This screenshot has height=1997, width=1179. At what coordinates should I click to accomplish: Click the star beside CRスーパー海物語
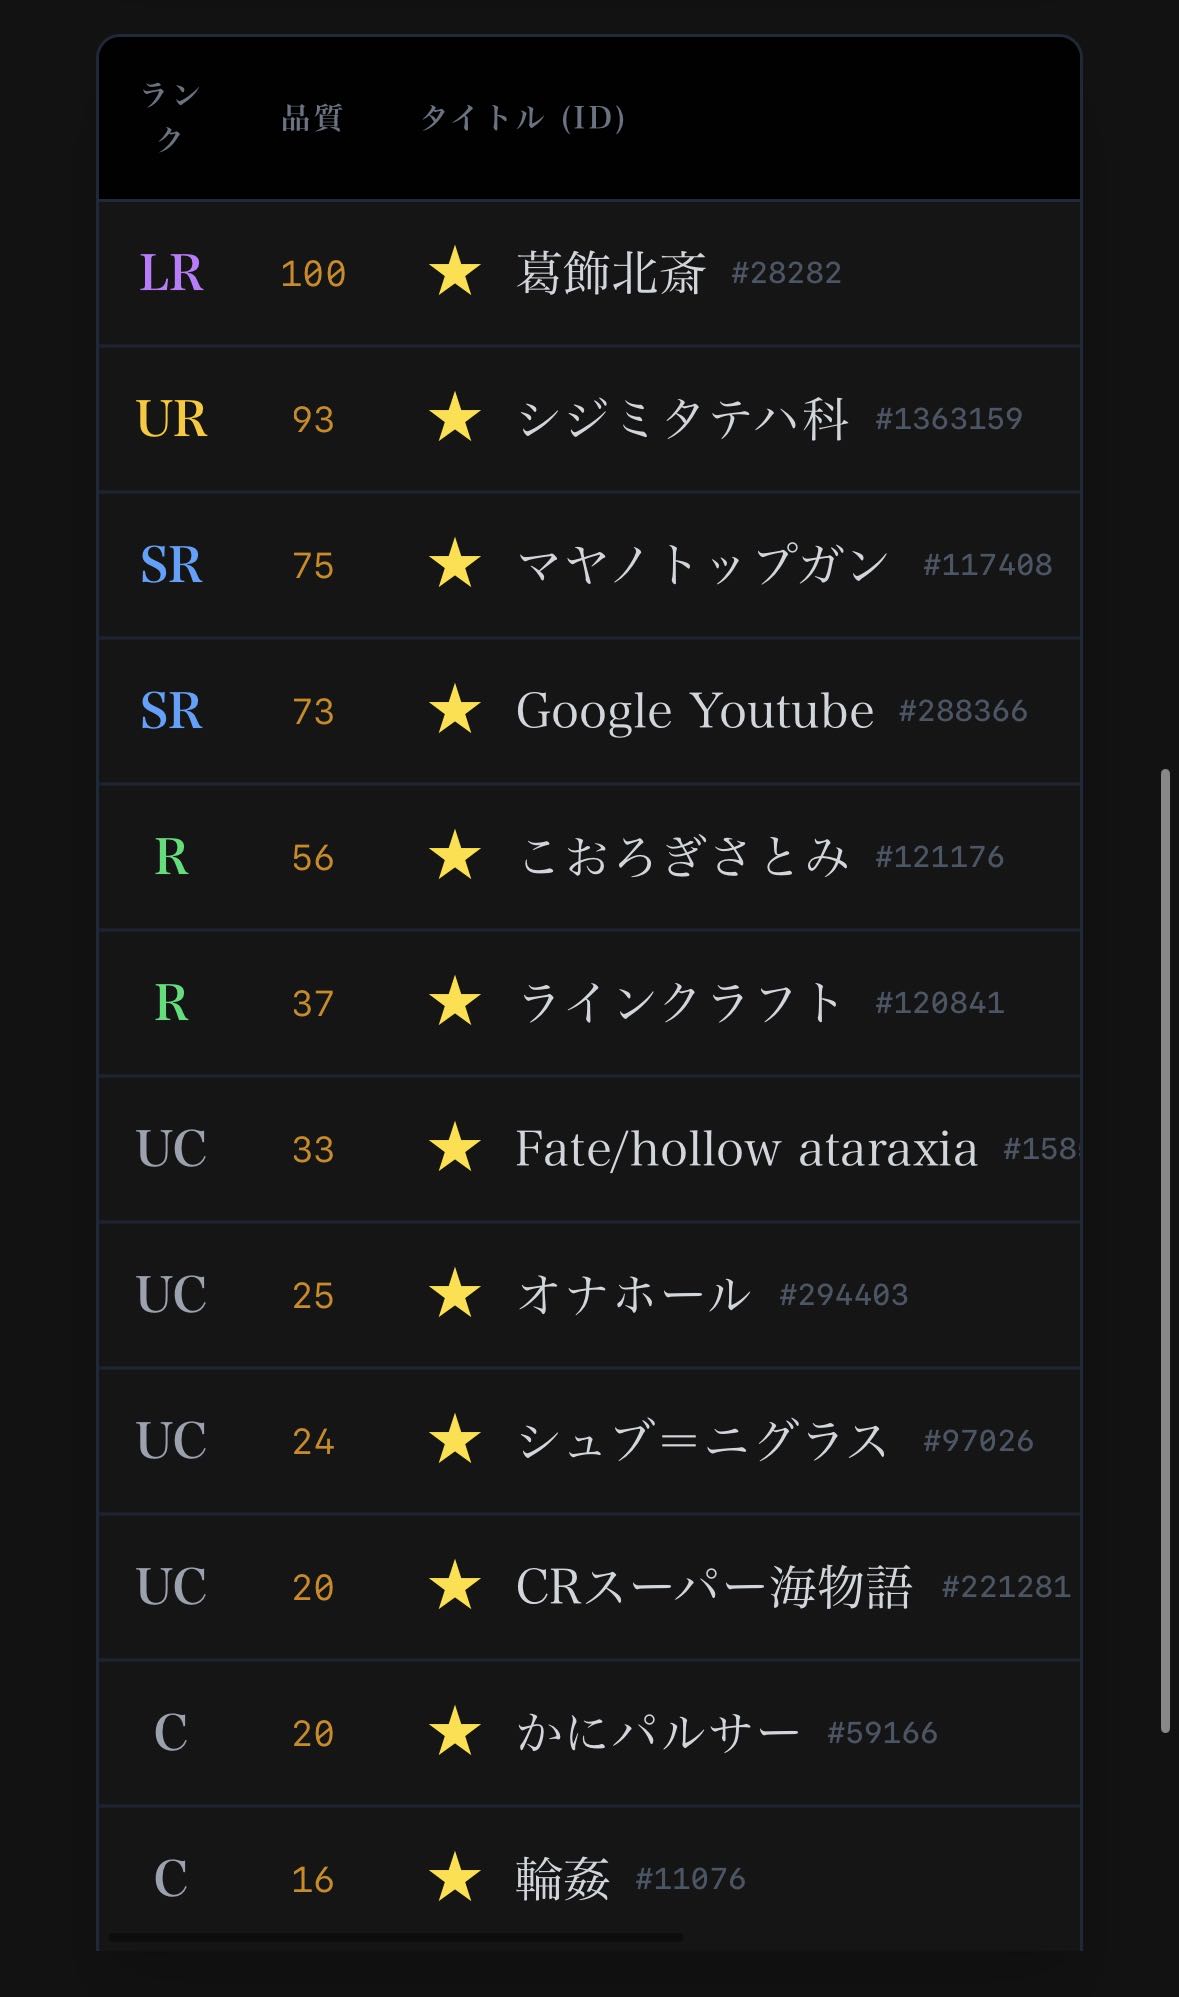pyautogui.click(x=455, y=1586)
